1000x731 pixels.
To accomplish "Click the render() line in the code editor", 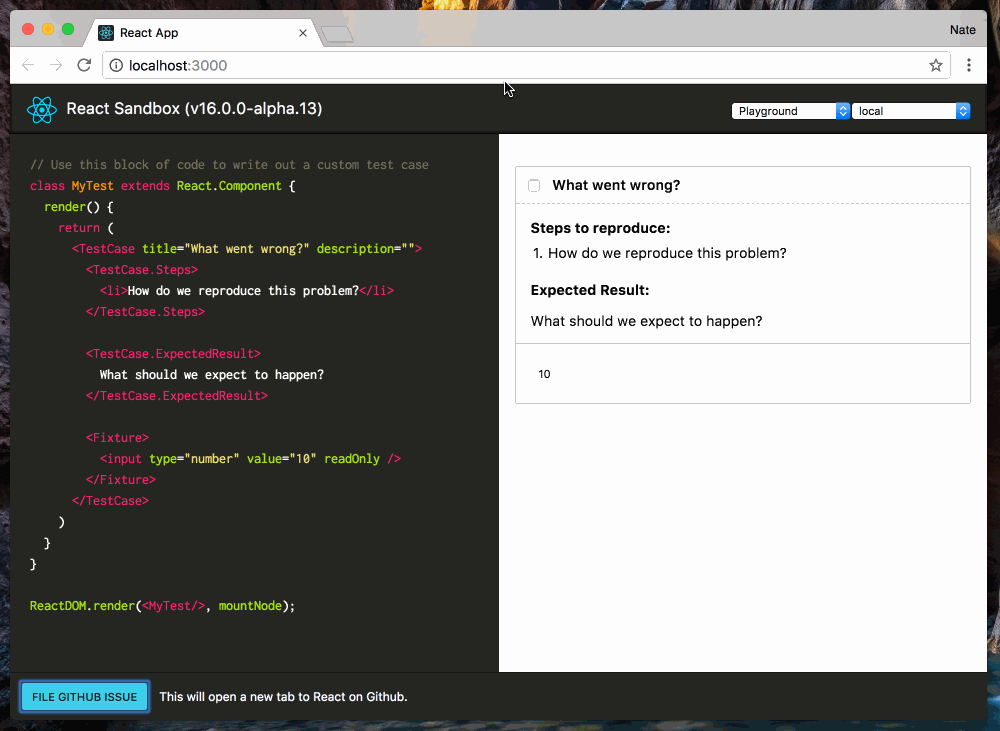I will pyautogui.click(x=79, y=207).
